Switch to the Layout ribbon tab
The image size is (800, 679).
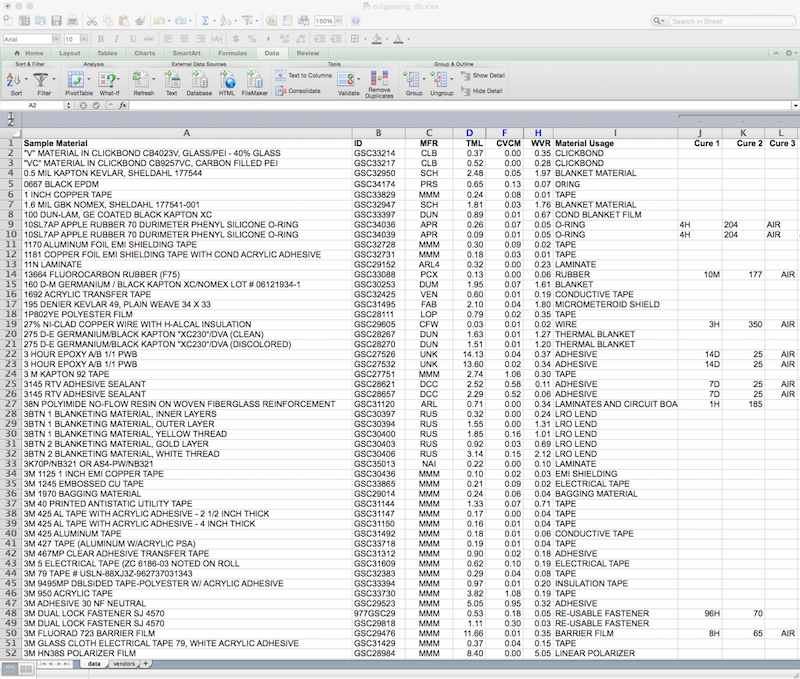coord(69,53)
